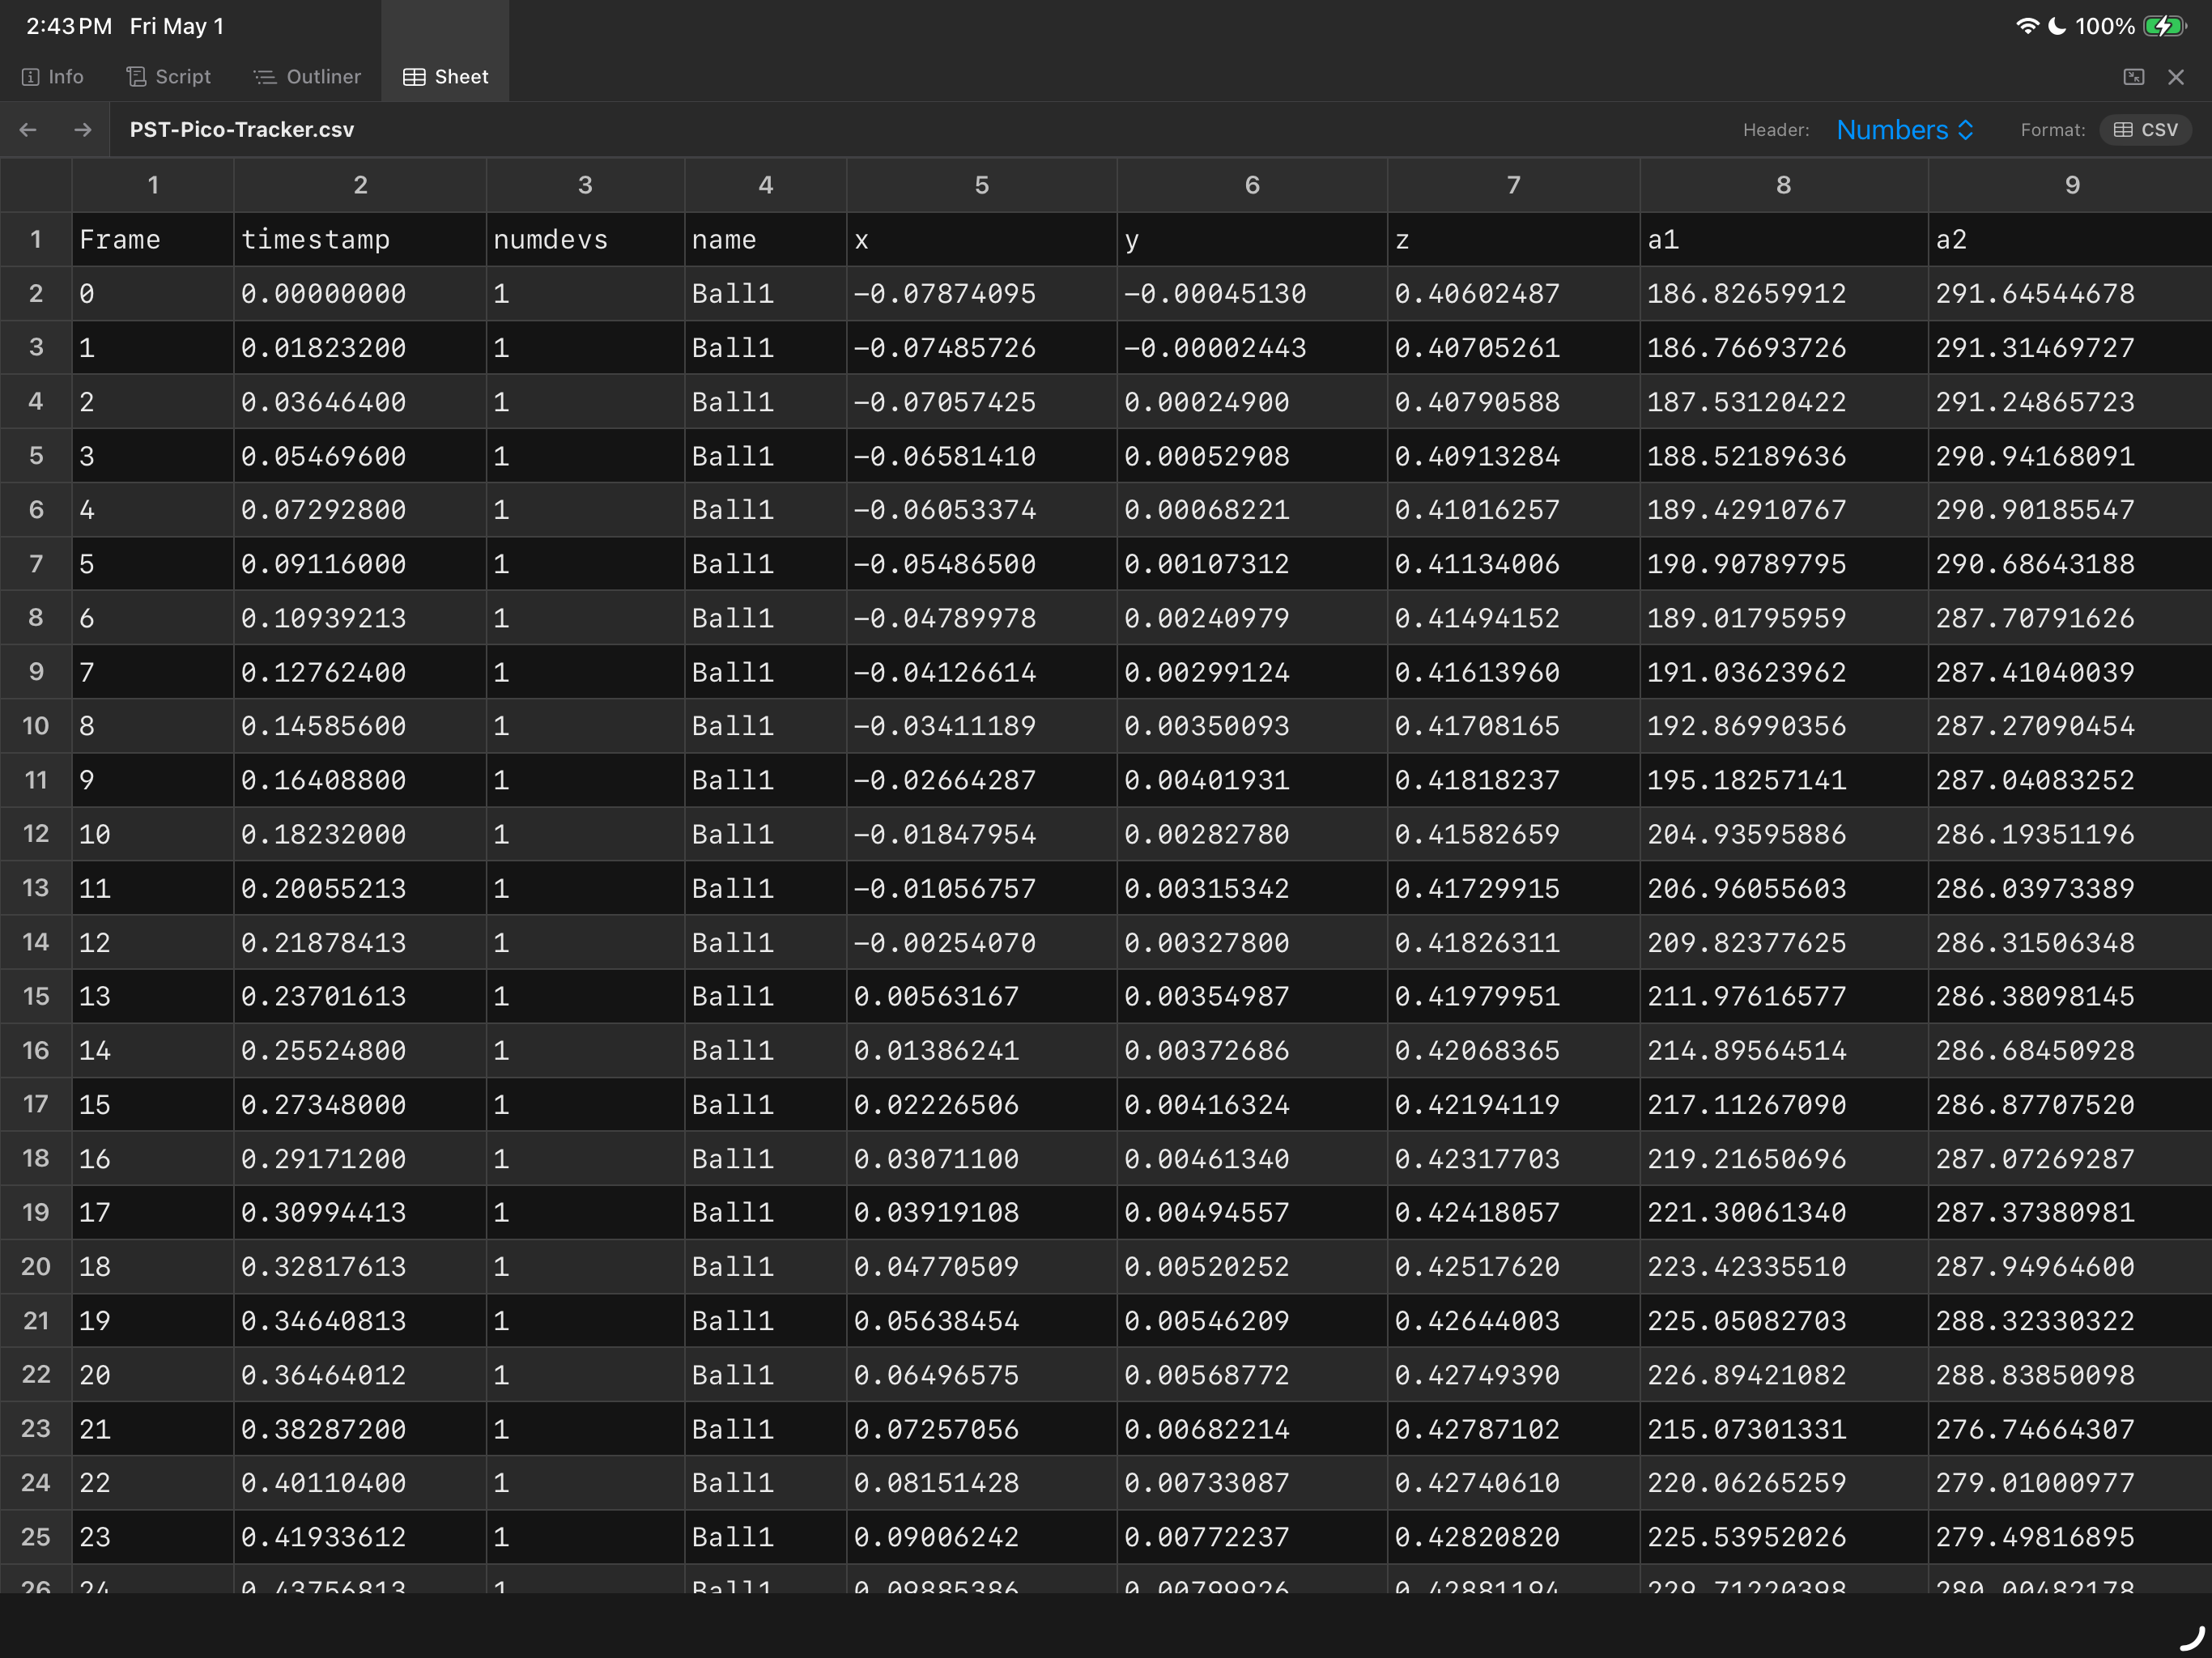Open the Outliner tab
The image size is (2212, 1658).
point(307,77)
